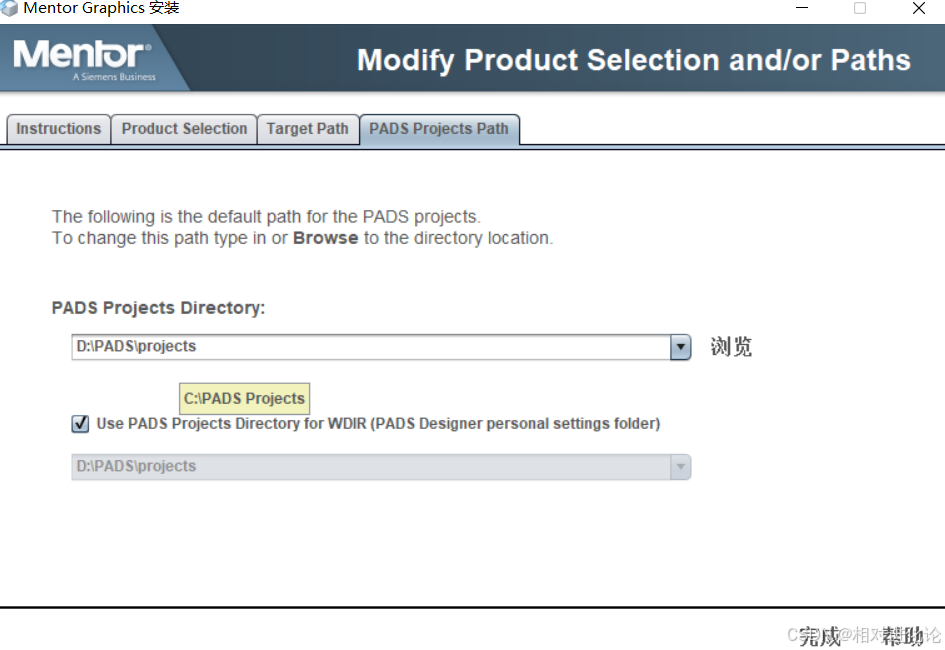Uncheck Use PADS Projects Directory for WDIR

click(x=80, y=423)
